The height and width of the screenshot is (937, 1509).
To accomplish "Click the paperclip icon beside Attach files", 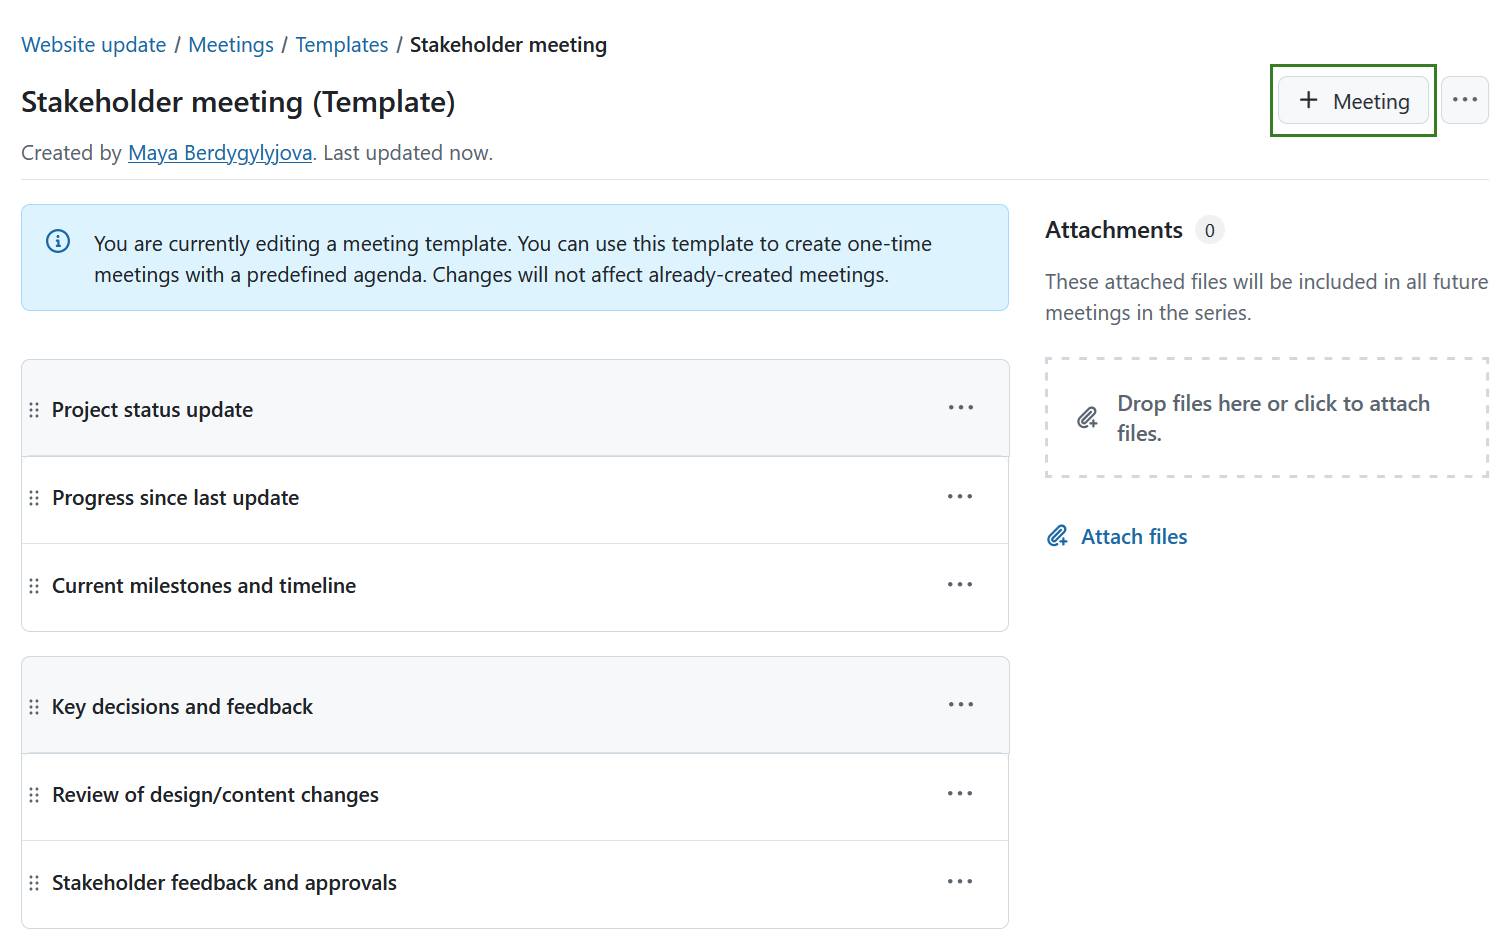I will coord(1057,536).
